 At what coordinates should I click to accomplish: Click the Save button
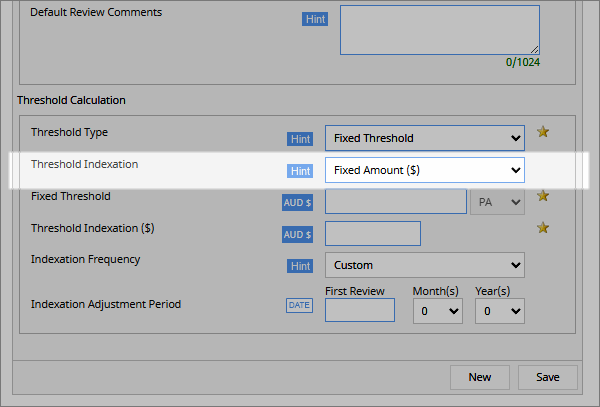pos(548,377)
